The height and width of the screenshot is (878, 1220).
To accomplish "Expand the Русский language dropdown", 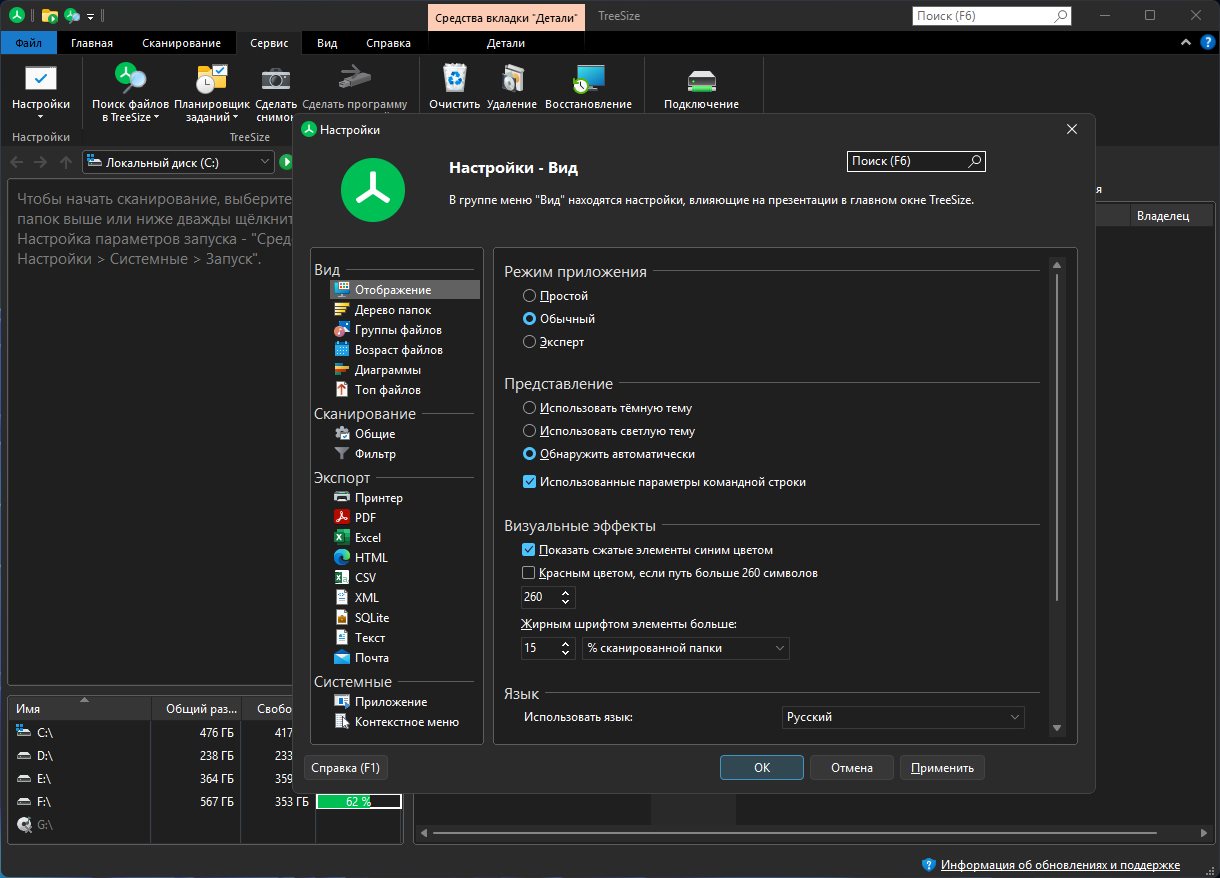I will pyautogui.click(x=902, y=717).
